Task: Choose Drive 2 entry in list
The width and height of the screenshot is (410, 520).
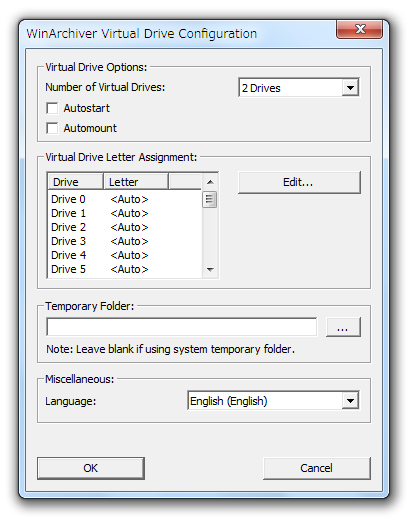Action: pyautogui.click(x=125, y=227)
